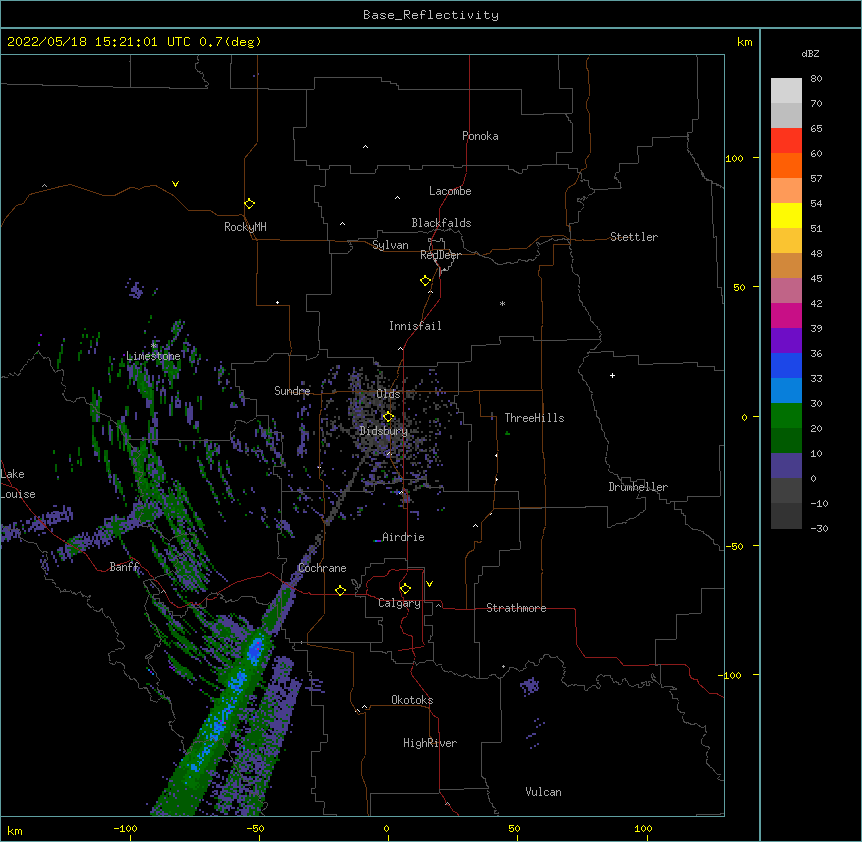Click the Airdrie city label
862x842 pixels.
pos(403,537)
